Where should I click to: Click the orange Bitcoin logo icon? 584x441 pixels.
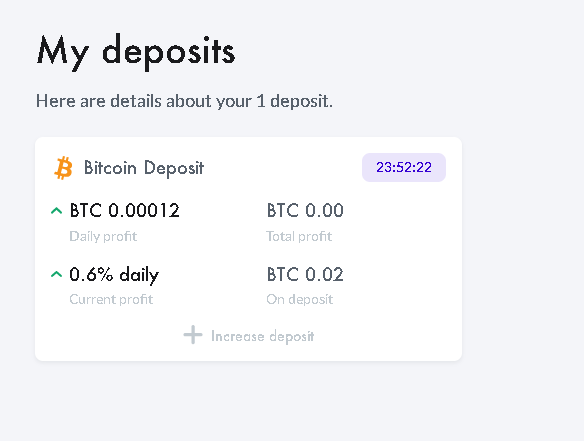[x=63, y=168]
